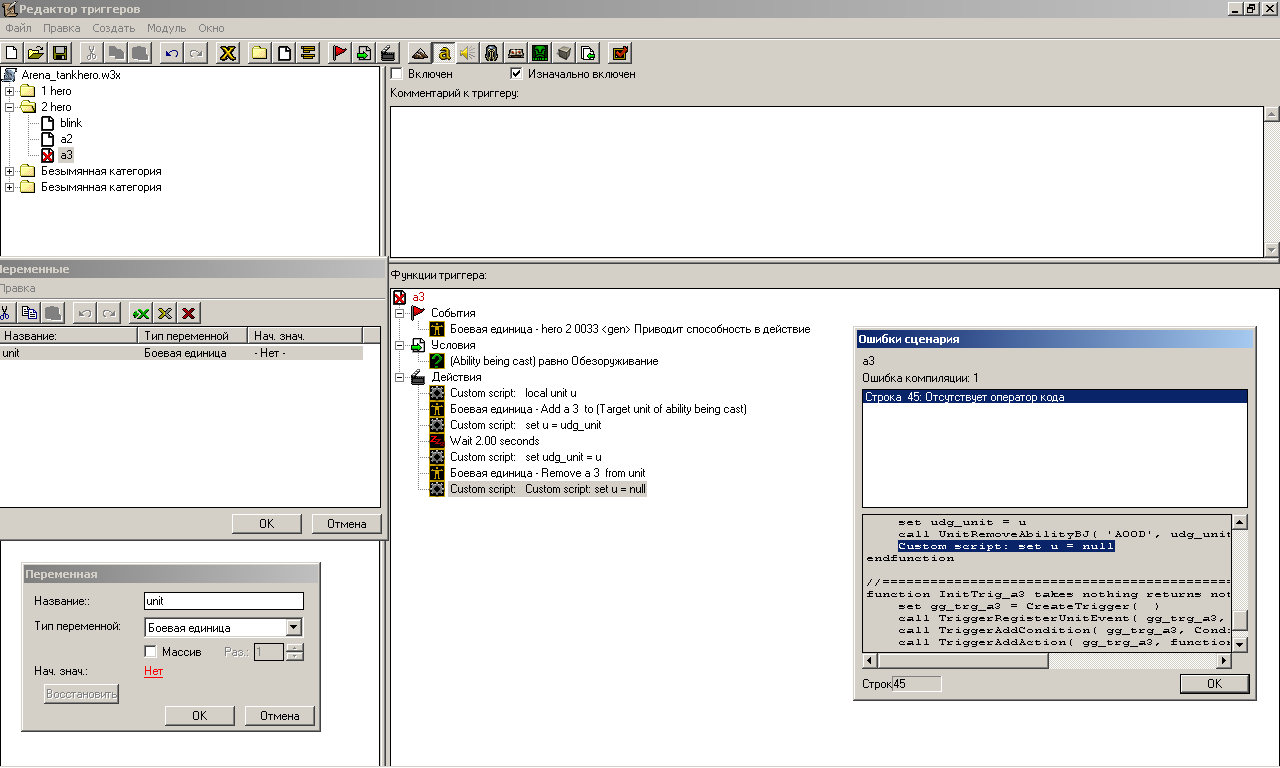
Task: Open the 'Создать' menu
Action: 113,28
